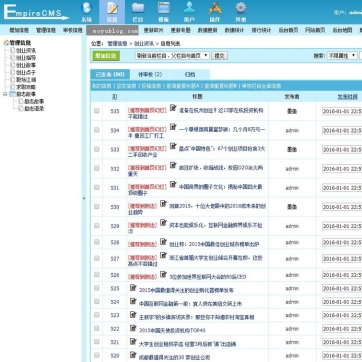Click edit icon for article ID 529
The image size is (362, 362).
point(163,222)
